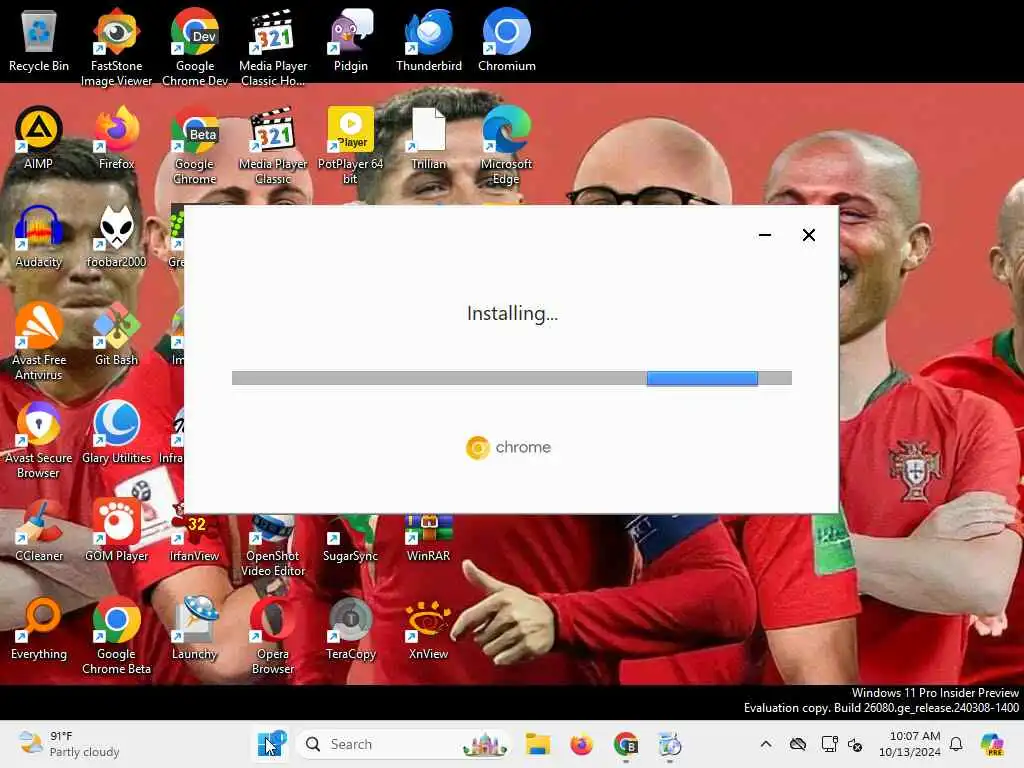Launch Thunderbird from the desktop
This screenshot has height=768, width=1024.
[x=428, y=40]
